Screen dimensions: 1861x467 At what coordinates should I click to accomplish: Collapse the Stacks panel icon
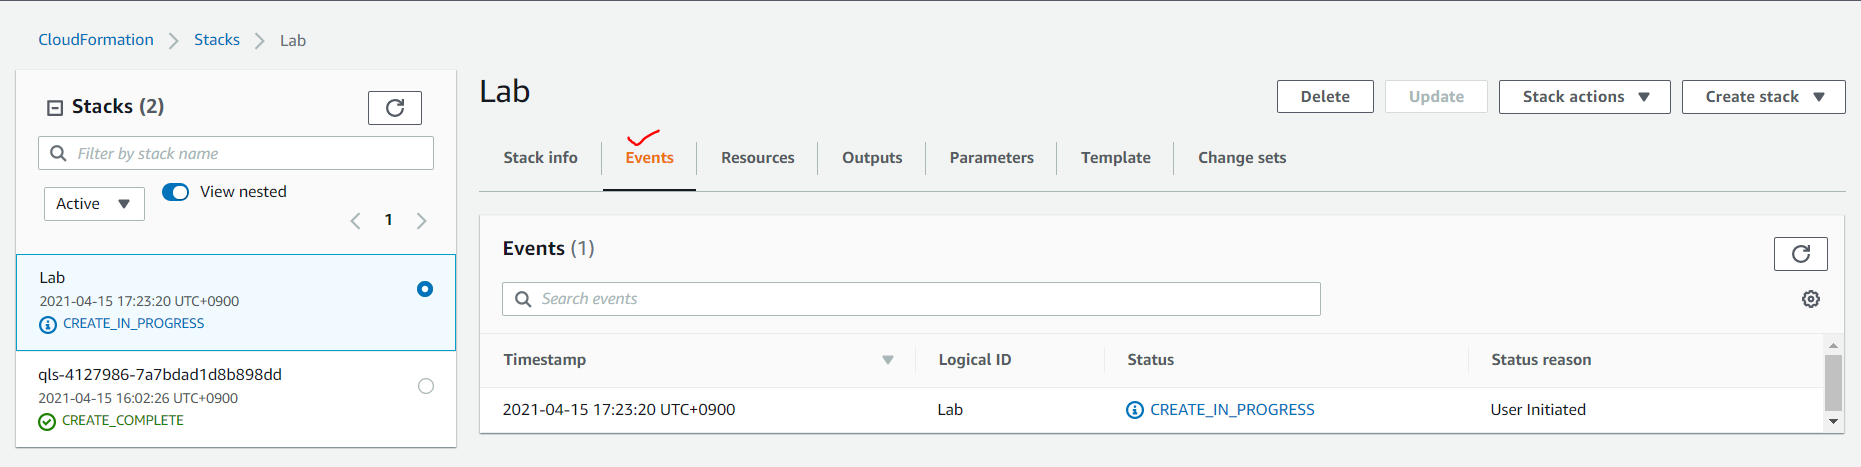pyautogui.click(x=56, y=108)
